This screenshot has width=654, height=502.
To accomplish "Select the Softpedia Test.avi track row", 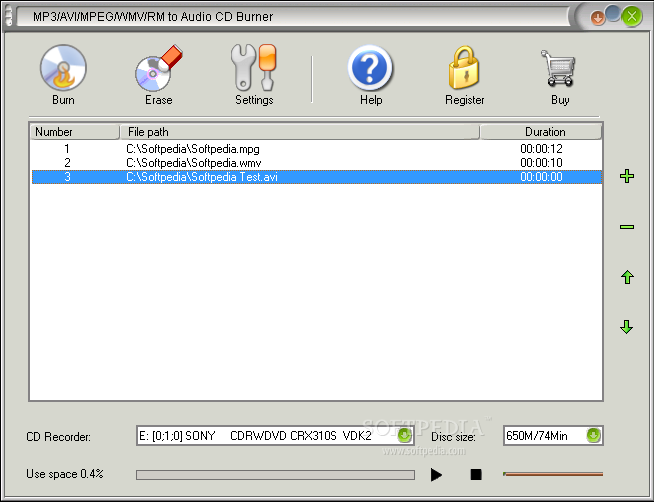I will pyautogui.click(x=317, y=177).
